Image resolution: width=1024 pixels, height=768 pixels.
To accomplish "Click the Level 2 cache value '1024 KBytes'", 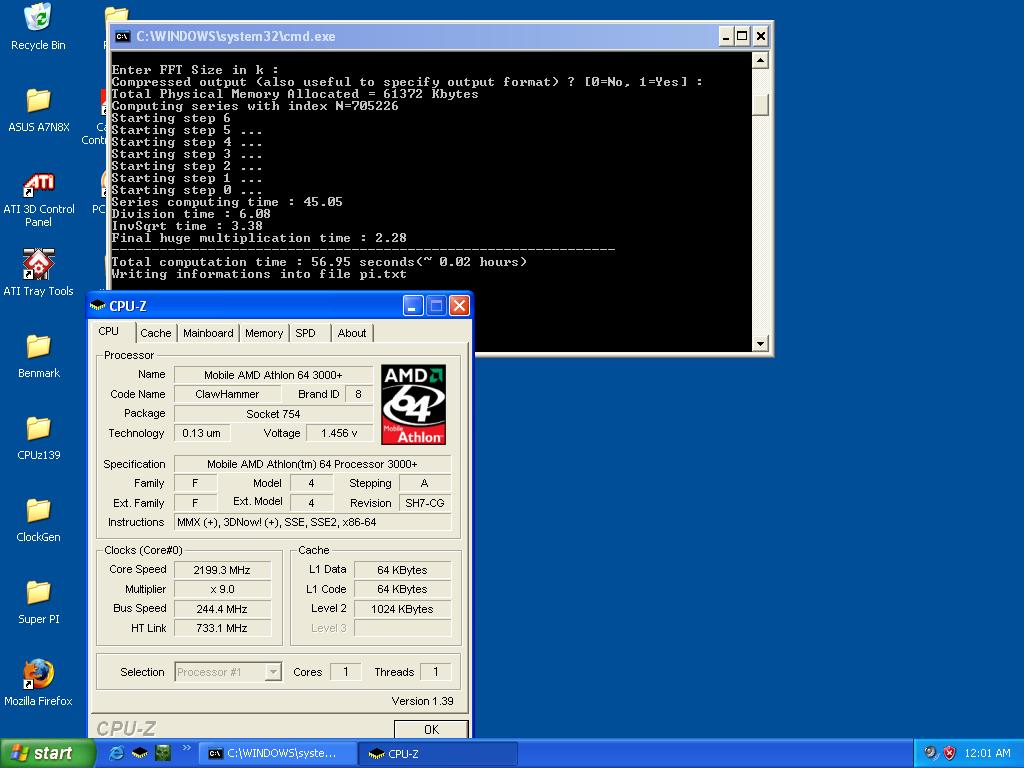I will tap(402, 609).
